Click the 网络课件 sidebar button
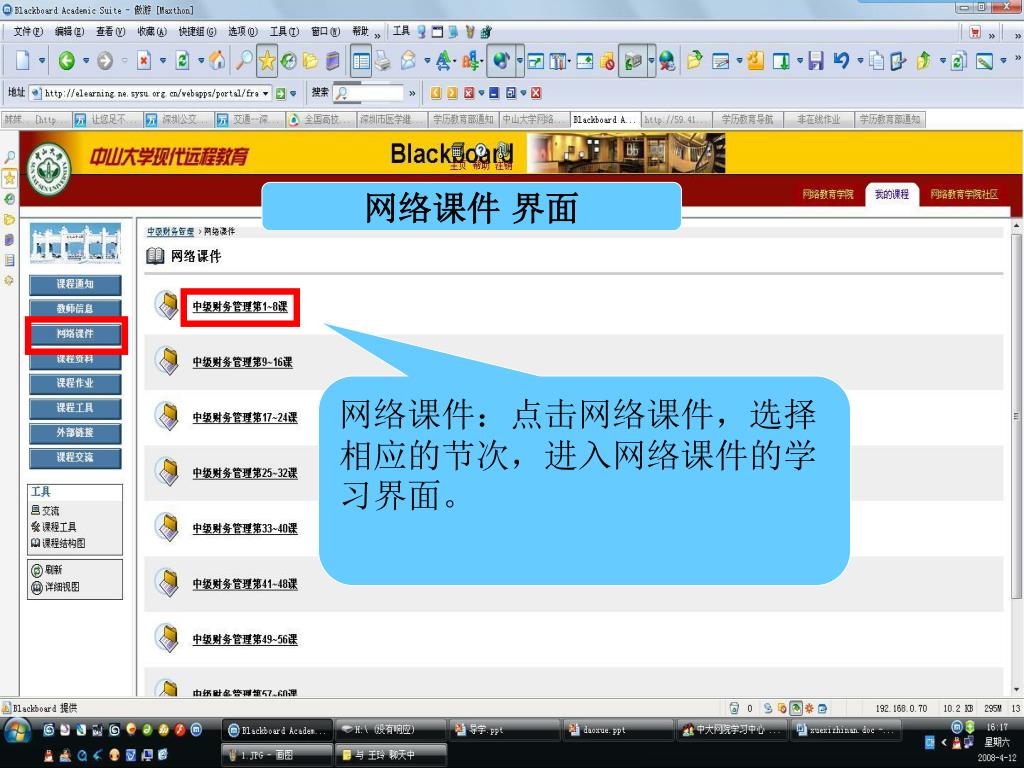Viewport: 1024px width, 768px height. tap(75, 333)
